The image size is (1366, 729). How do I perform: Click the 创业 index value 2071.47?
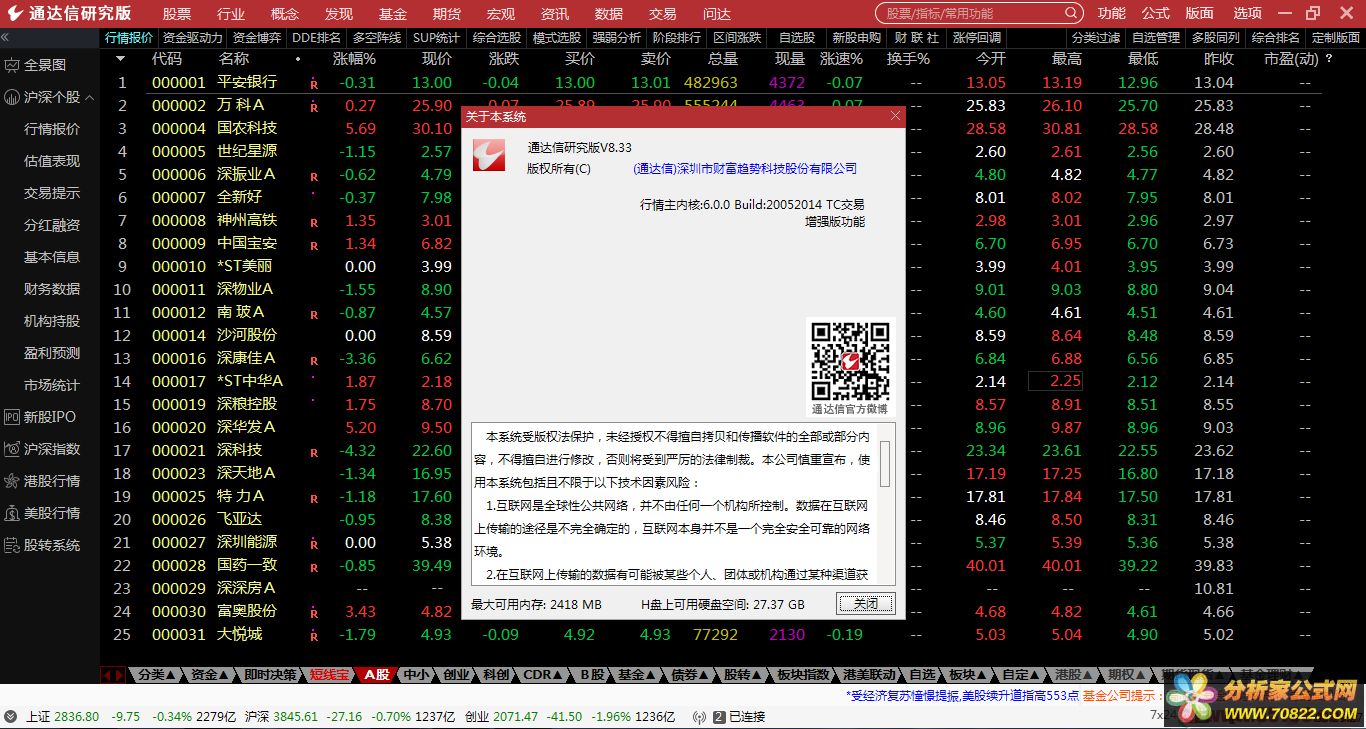point(516,717)
